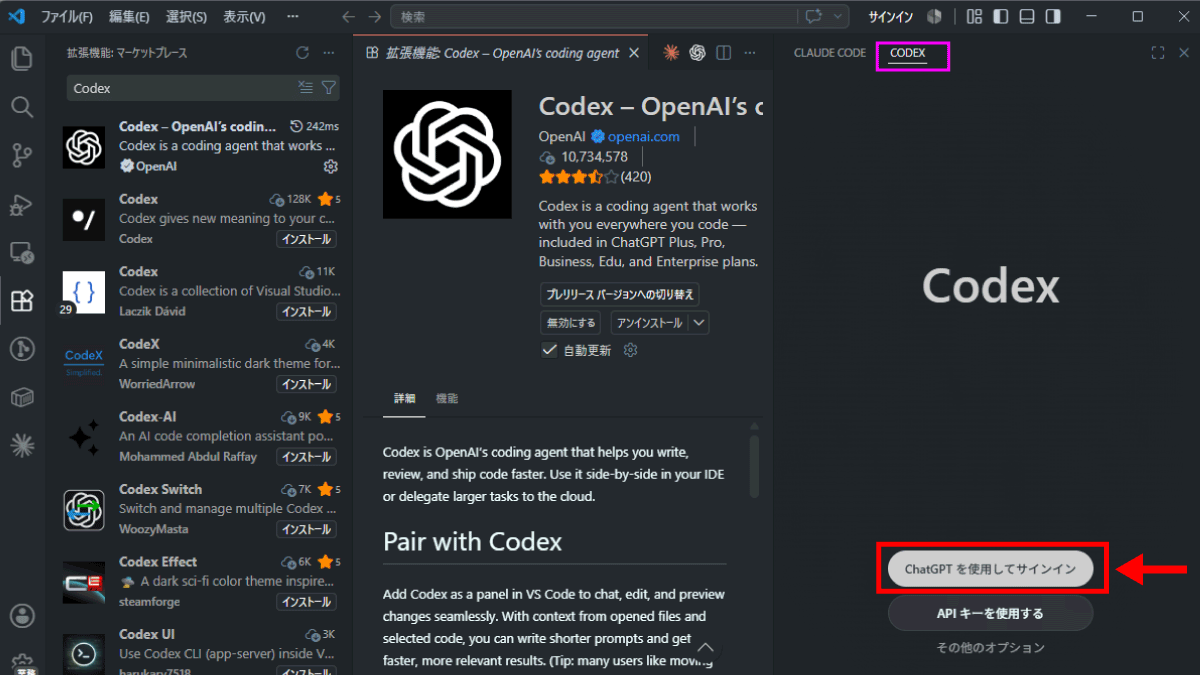1200x675 pixels.
Task: Open marketplace panel more actions menu
Action: [x=329, y=52]
